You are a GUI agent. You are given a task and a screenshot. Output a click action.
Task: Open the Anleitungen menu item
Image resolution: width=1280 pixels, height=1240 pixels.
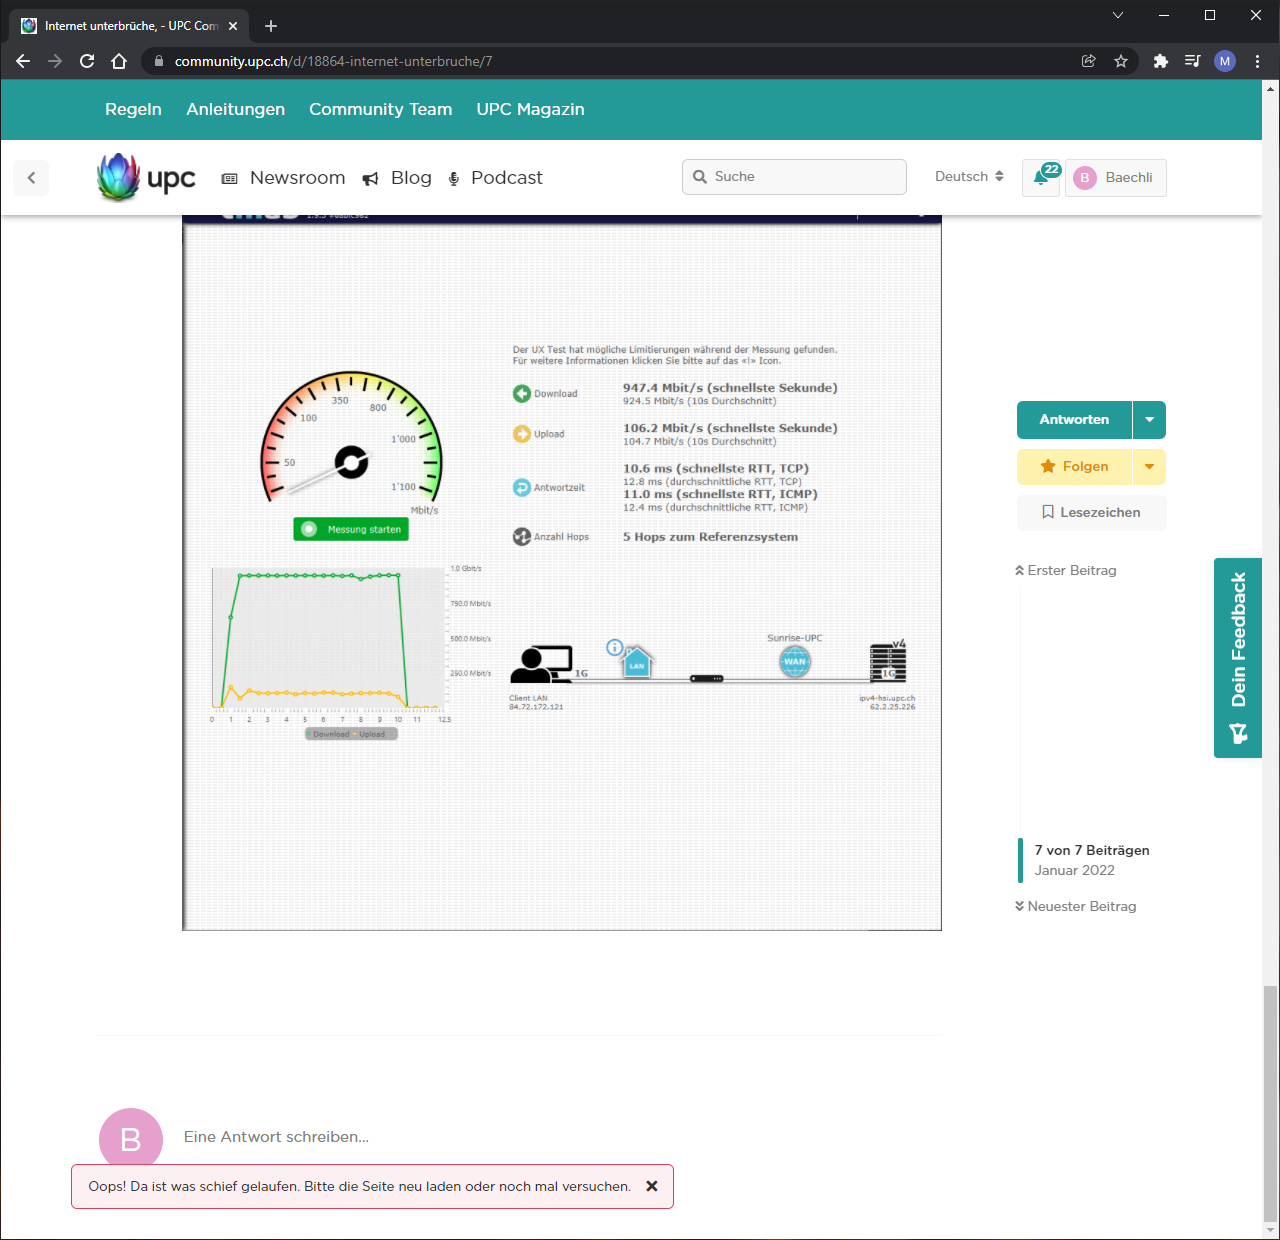(235, 109)
